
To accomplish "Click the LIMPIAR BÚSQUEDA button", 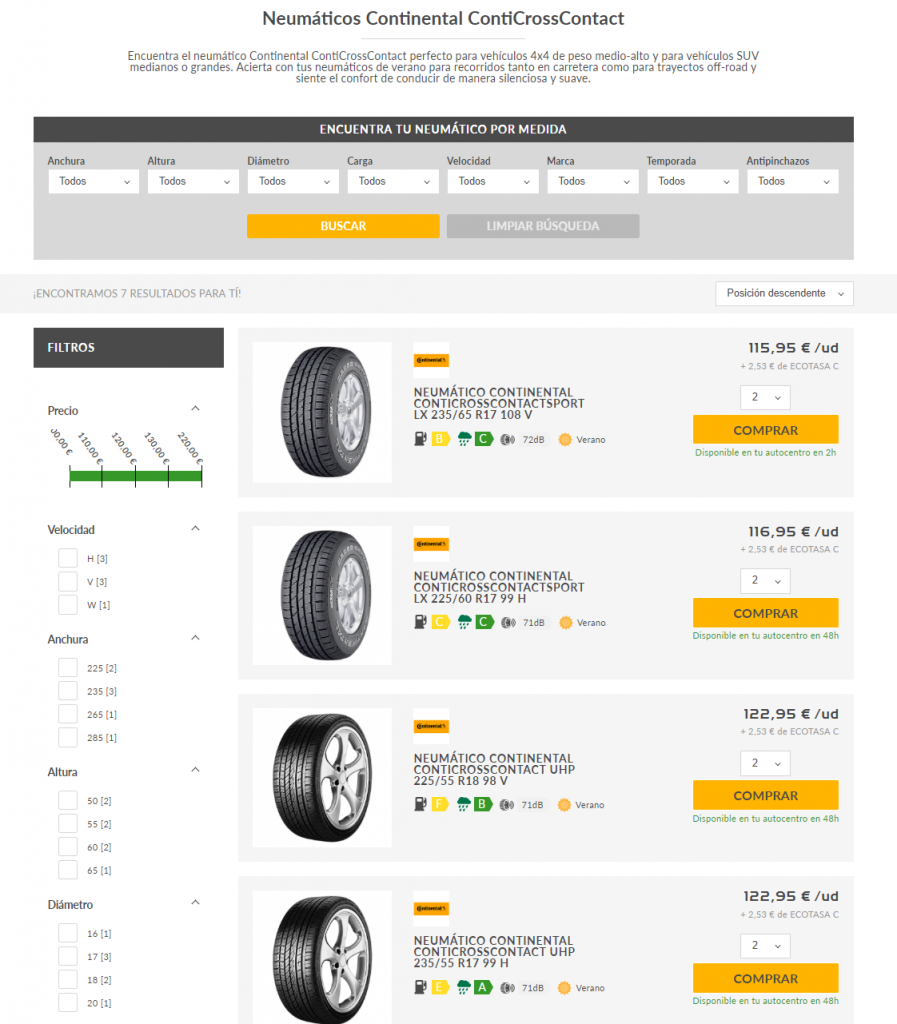I will [x=543, y=226].
